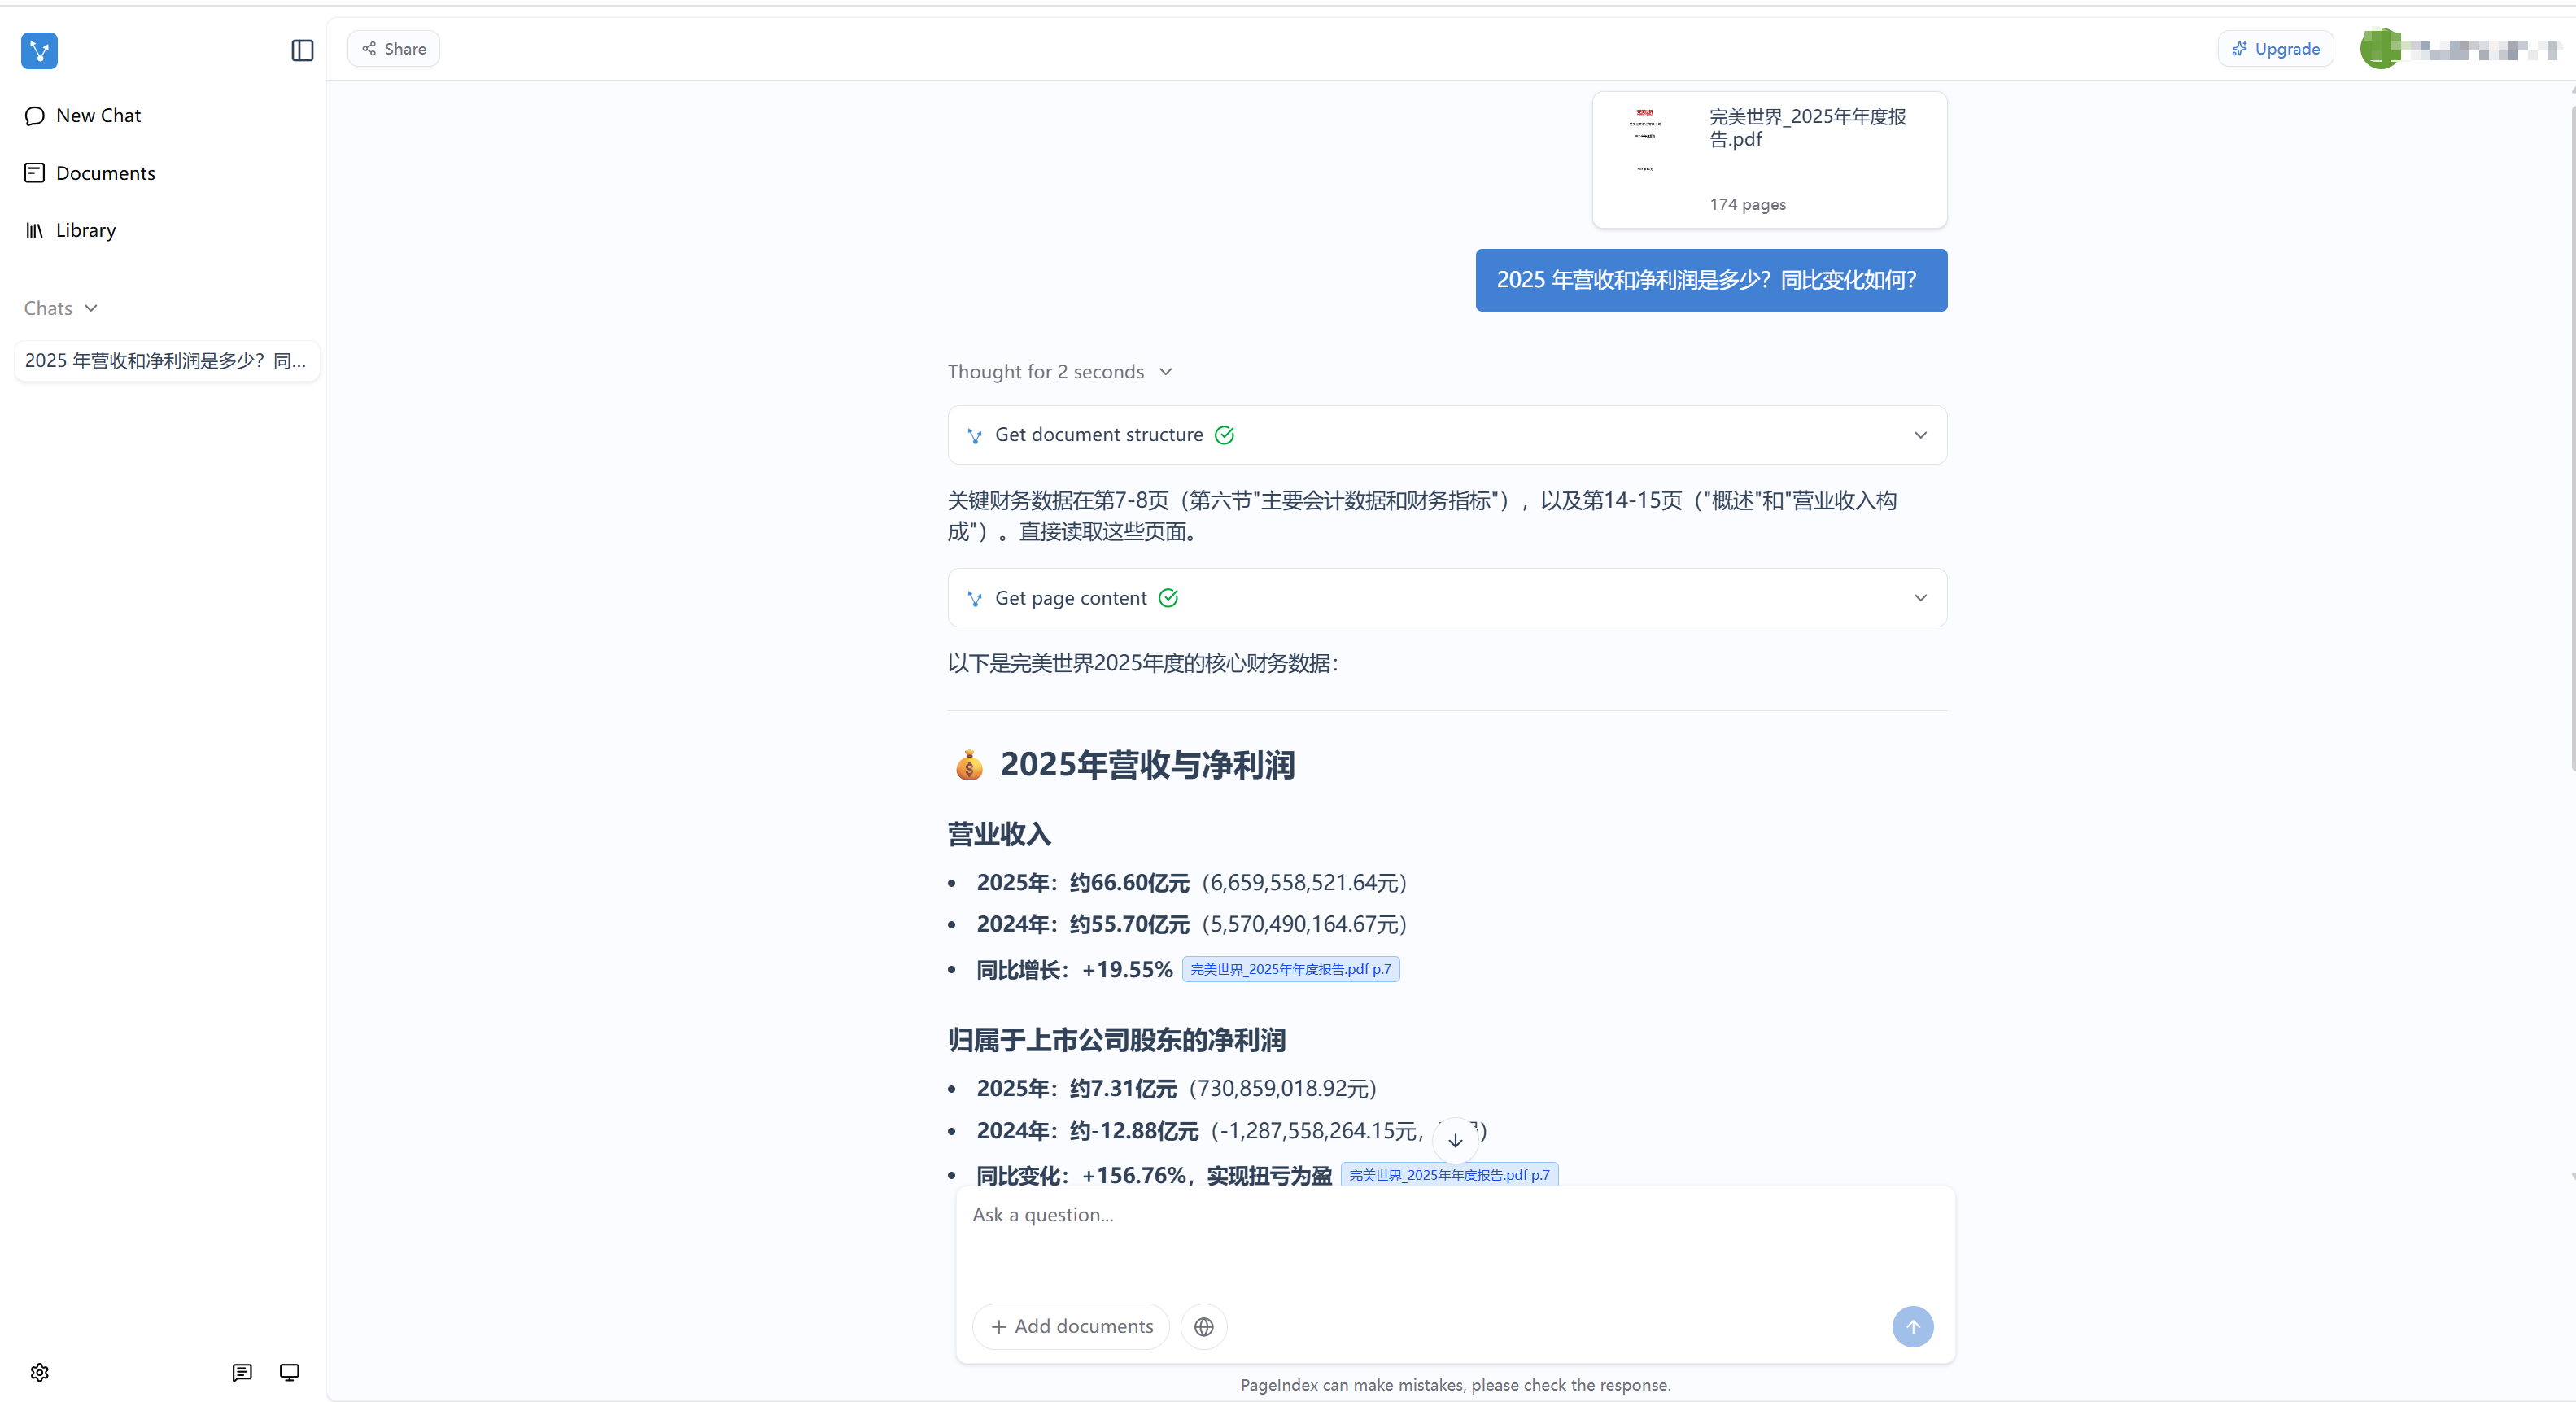2576x1402 pixels.
Task: Open the Documents section
Action: click(105, 173)
